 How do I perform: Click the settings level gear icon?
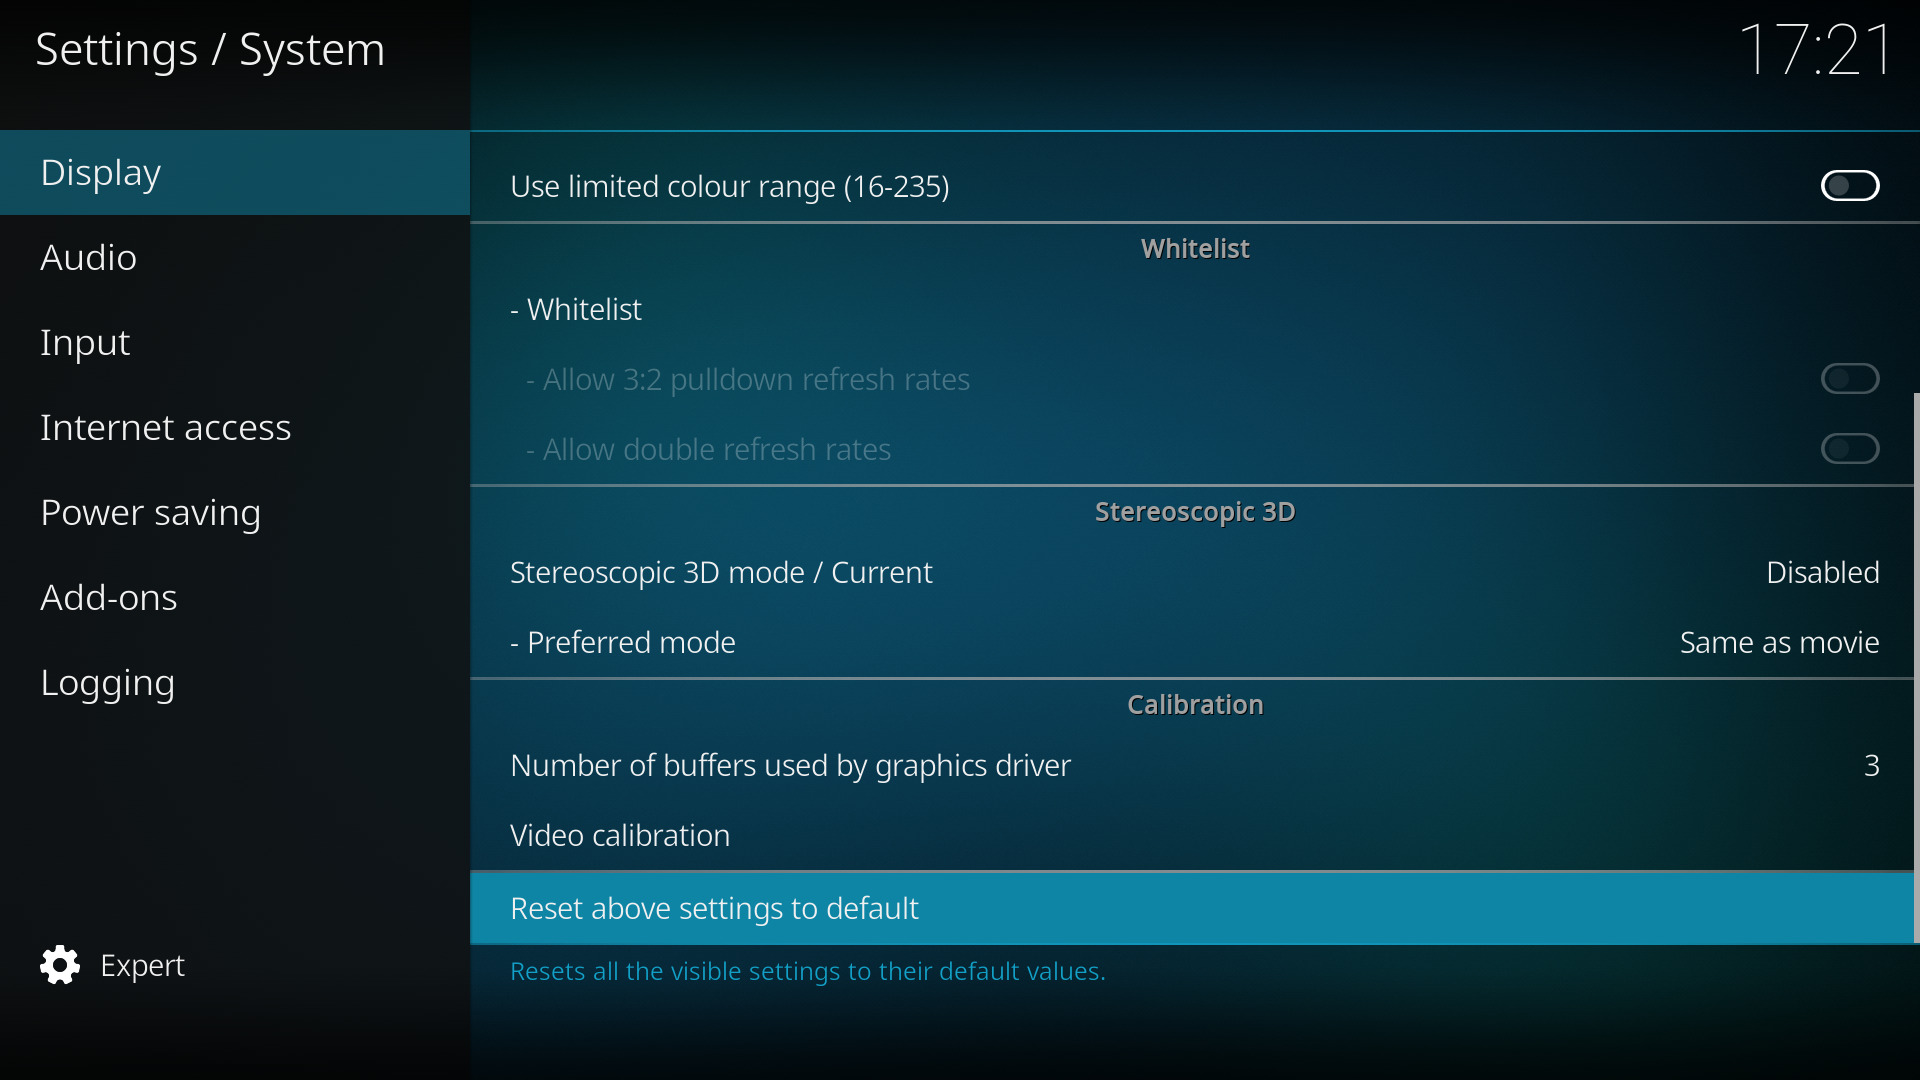60,965
